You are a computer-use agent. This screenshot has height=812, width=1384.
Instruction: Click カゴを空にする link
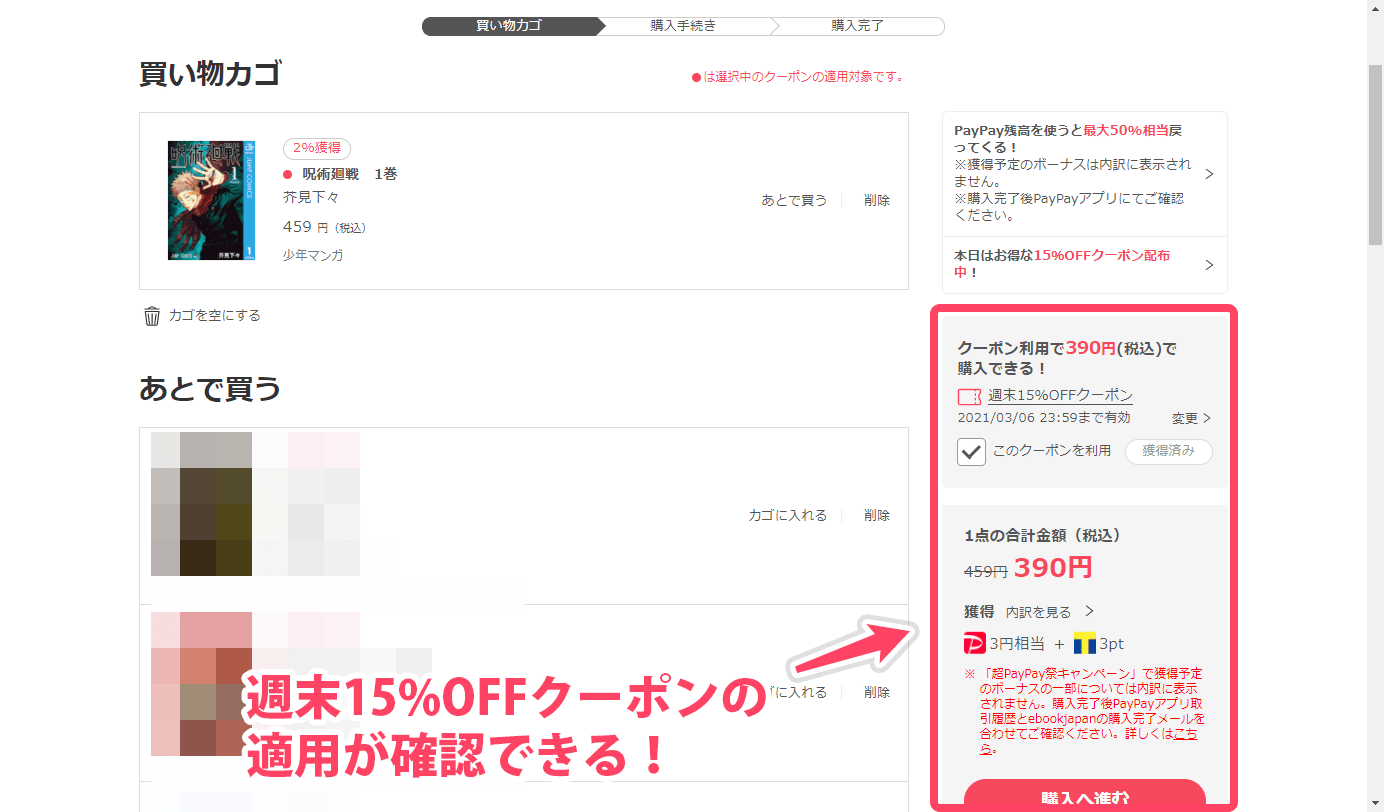point(214,315)
